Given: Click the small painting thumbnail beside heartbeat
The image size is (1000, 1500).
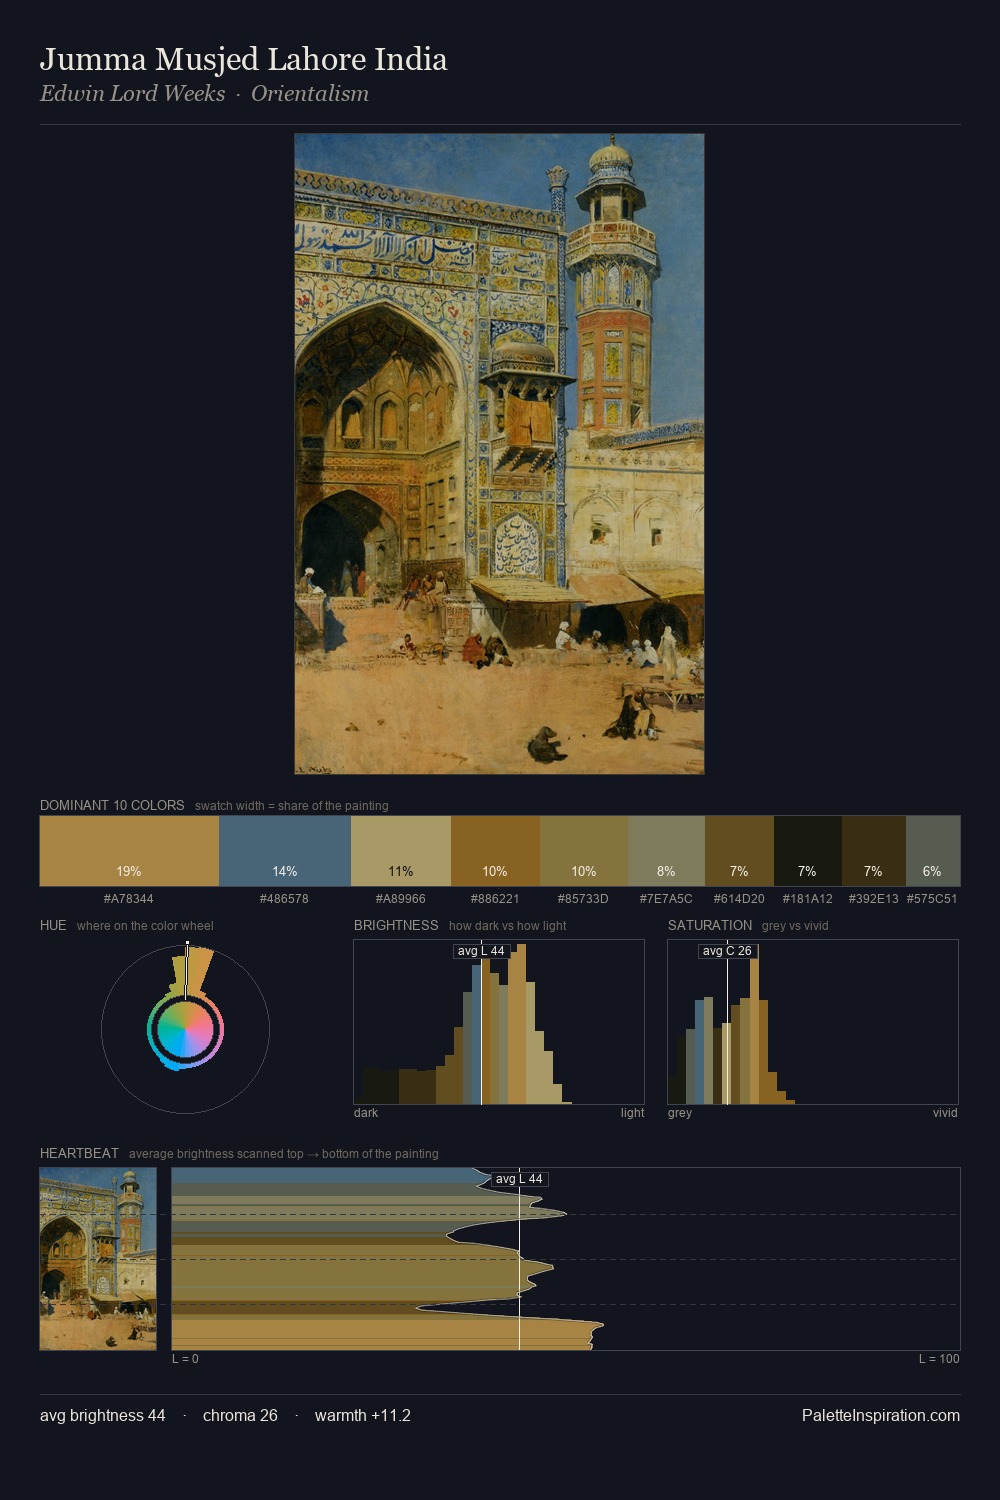Looking at the screenshot, I should pyautogui.click(x=98, y=1259).
